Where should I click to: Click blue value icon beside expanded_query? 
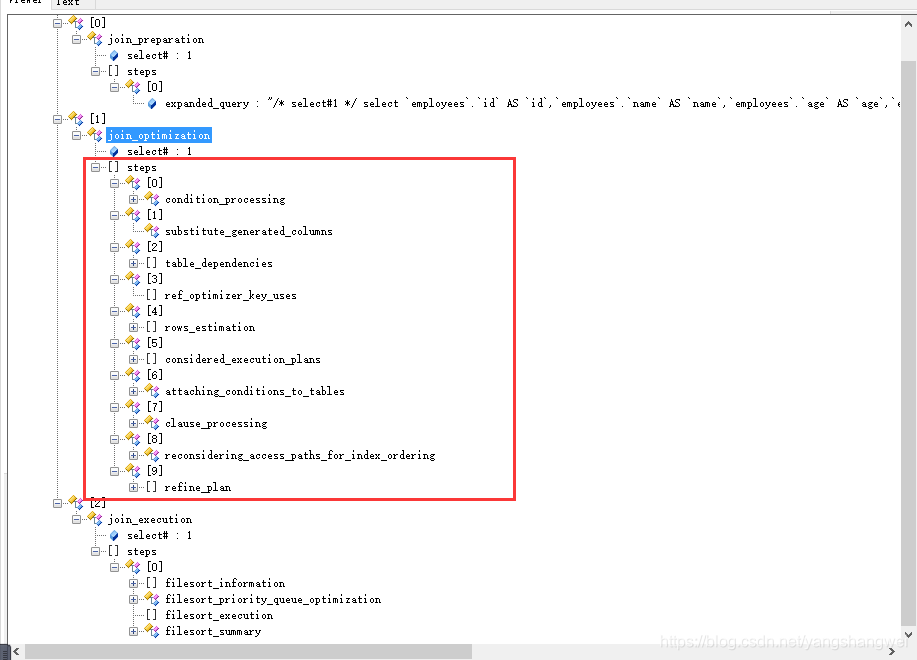(152, 103)
